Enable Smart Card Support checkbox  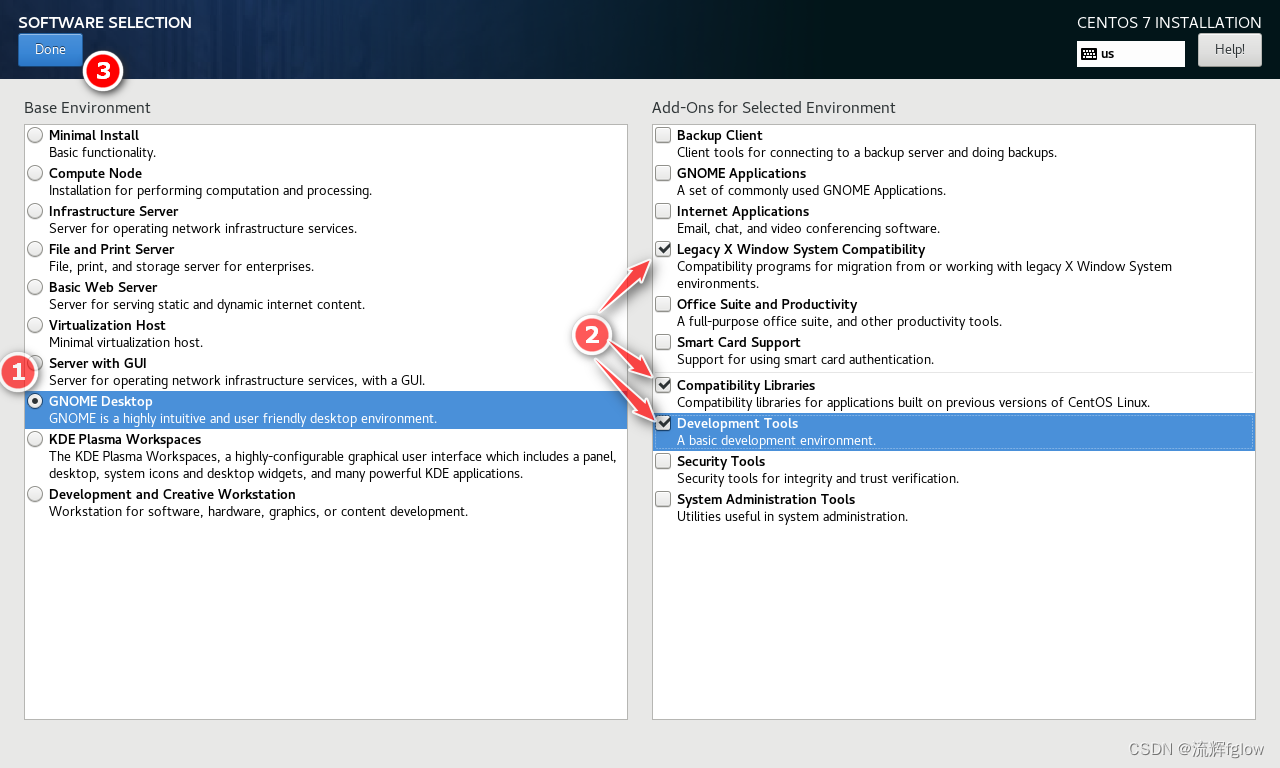point(663,342)
